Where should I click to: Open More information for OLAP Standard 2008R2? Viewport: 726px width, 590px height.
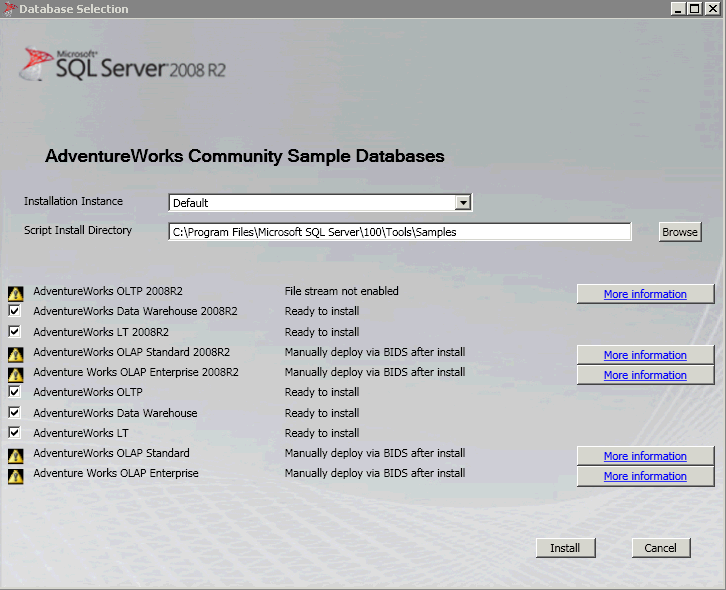pyautogui.click(x=645, y=355)
